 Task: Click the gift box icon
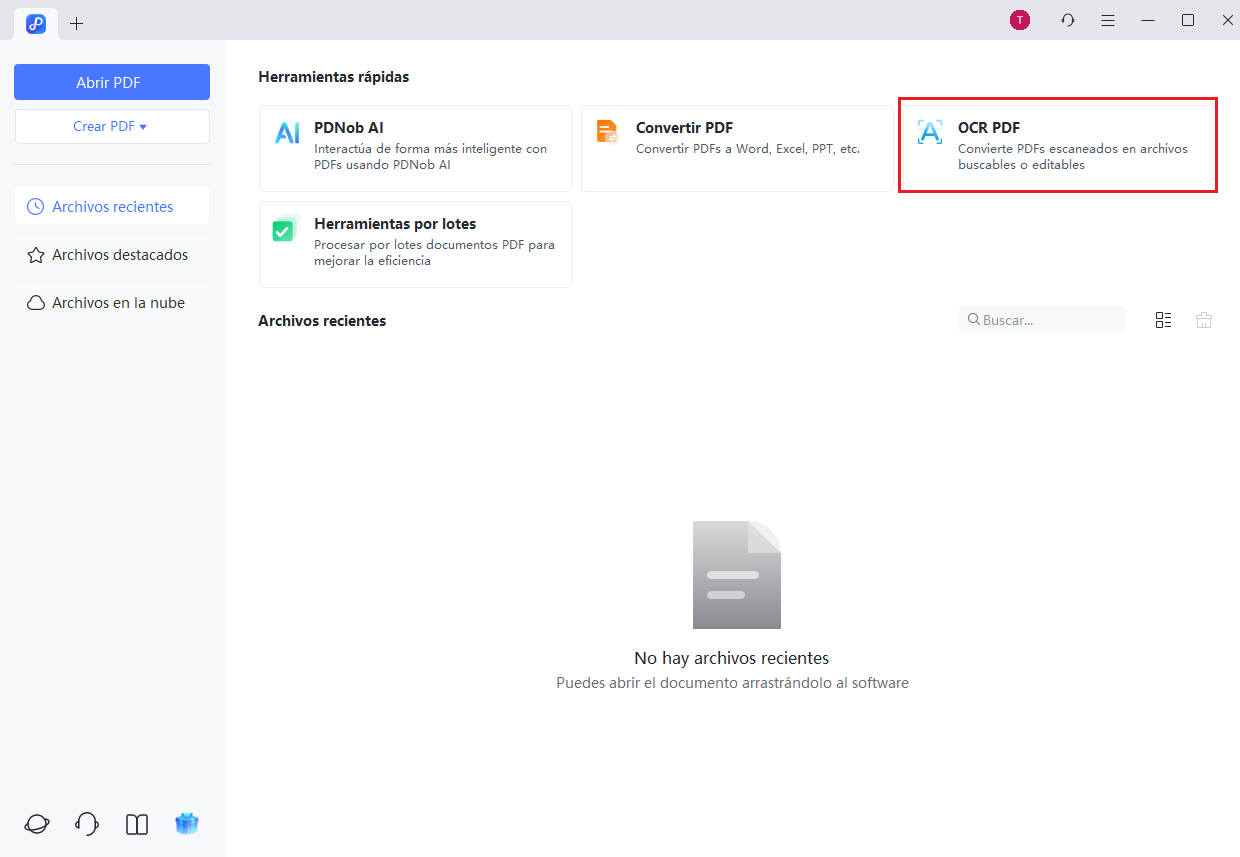click(187, 824)
